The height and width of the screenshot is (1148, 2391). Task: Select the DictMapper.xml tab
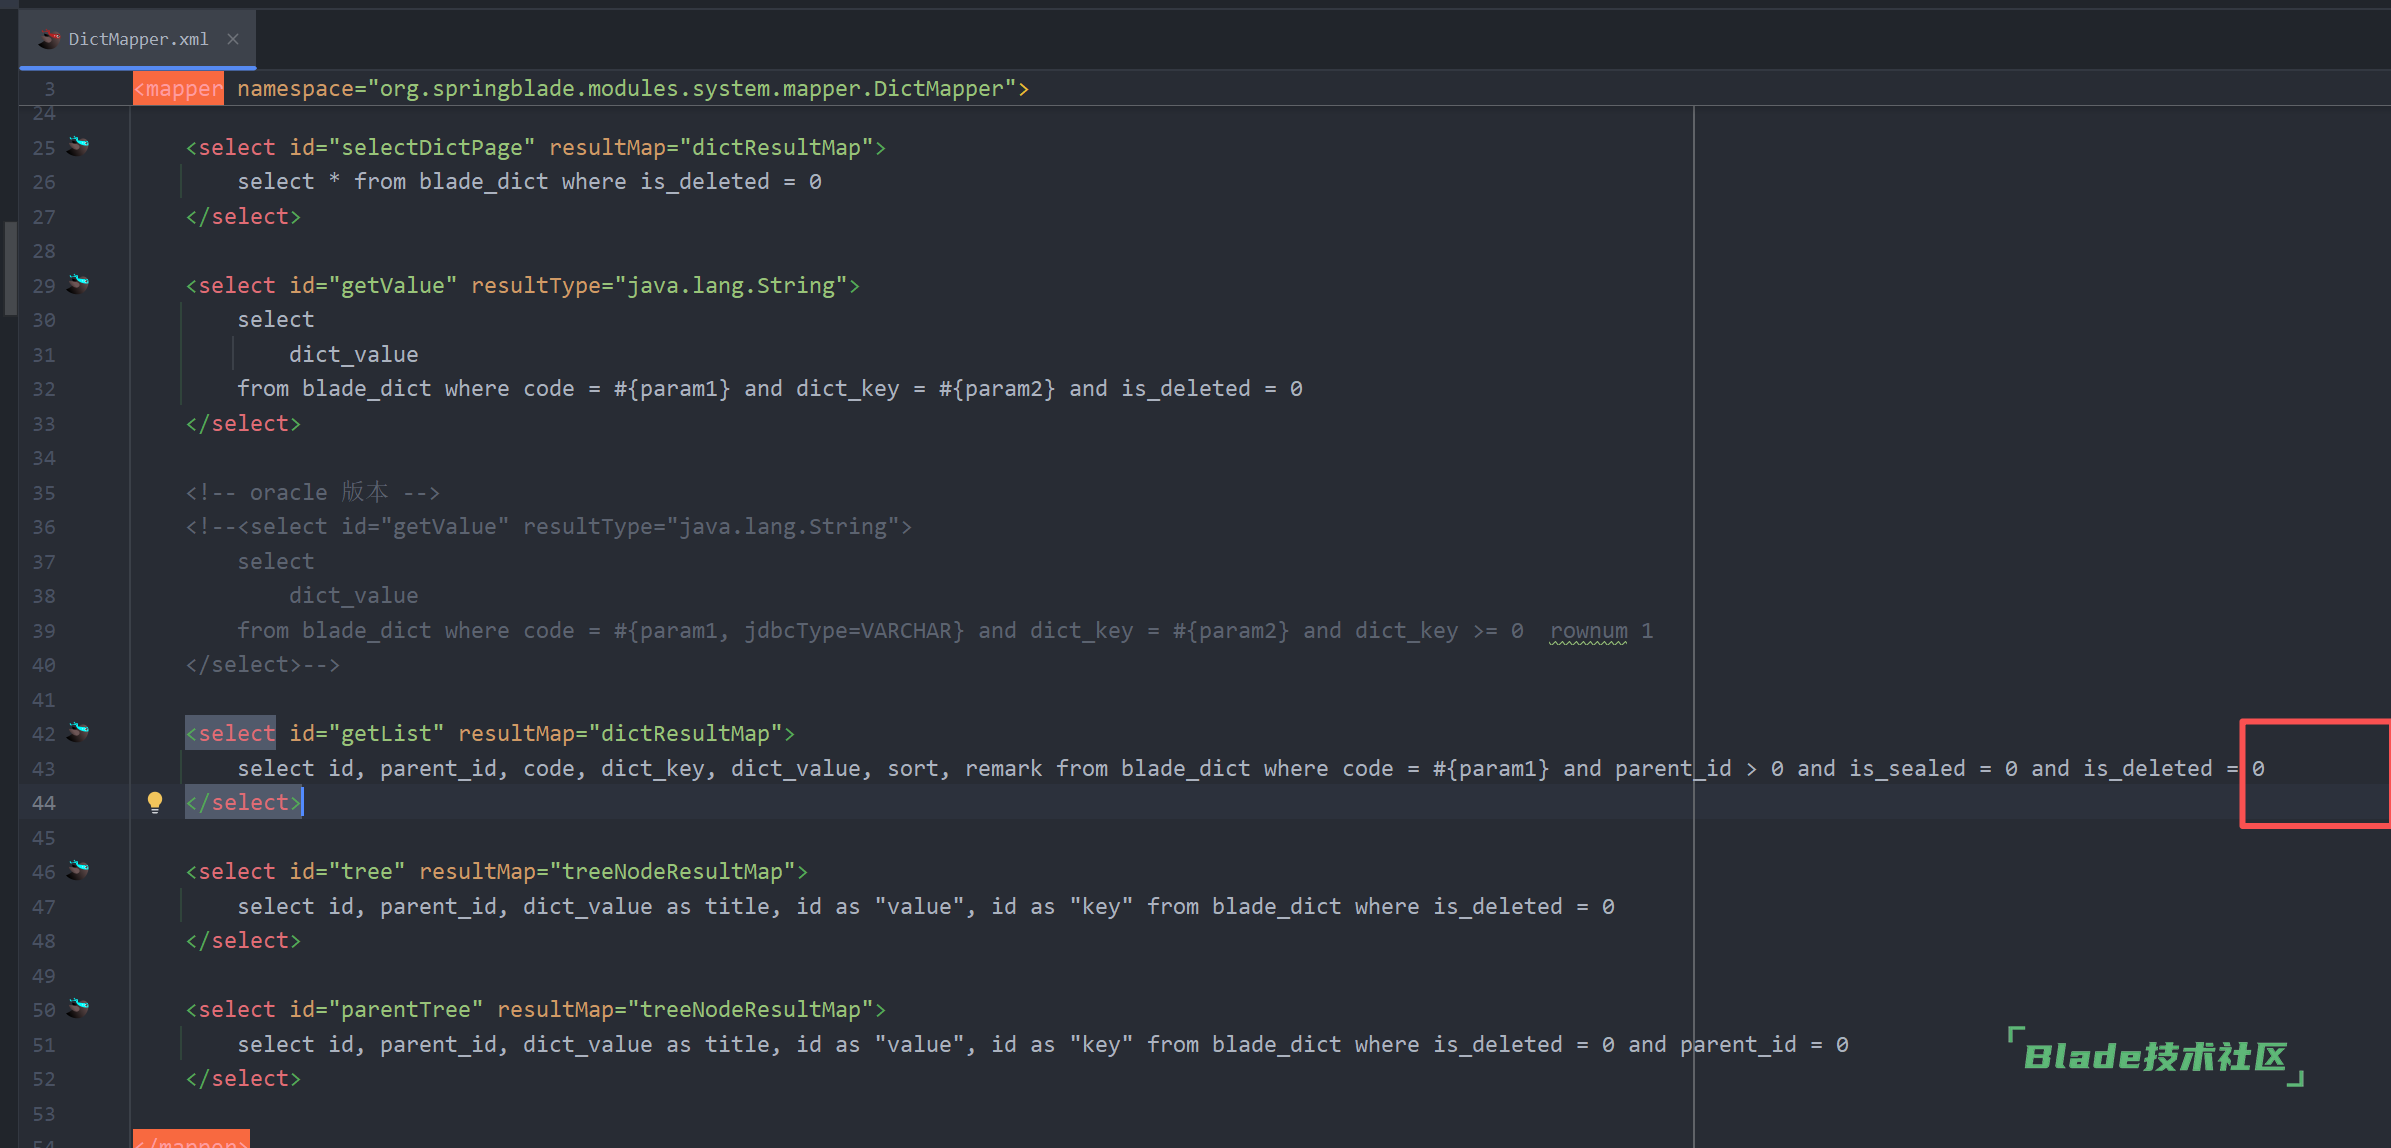click(138, 39)
